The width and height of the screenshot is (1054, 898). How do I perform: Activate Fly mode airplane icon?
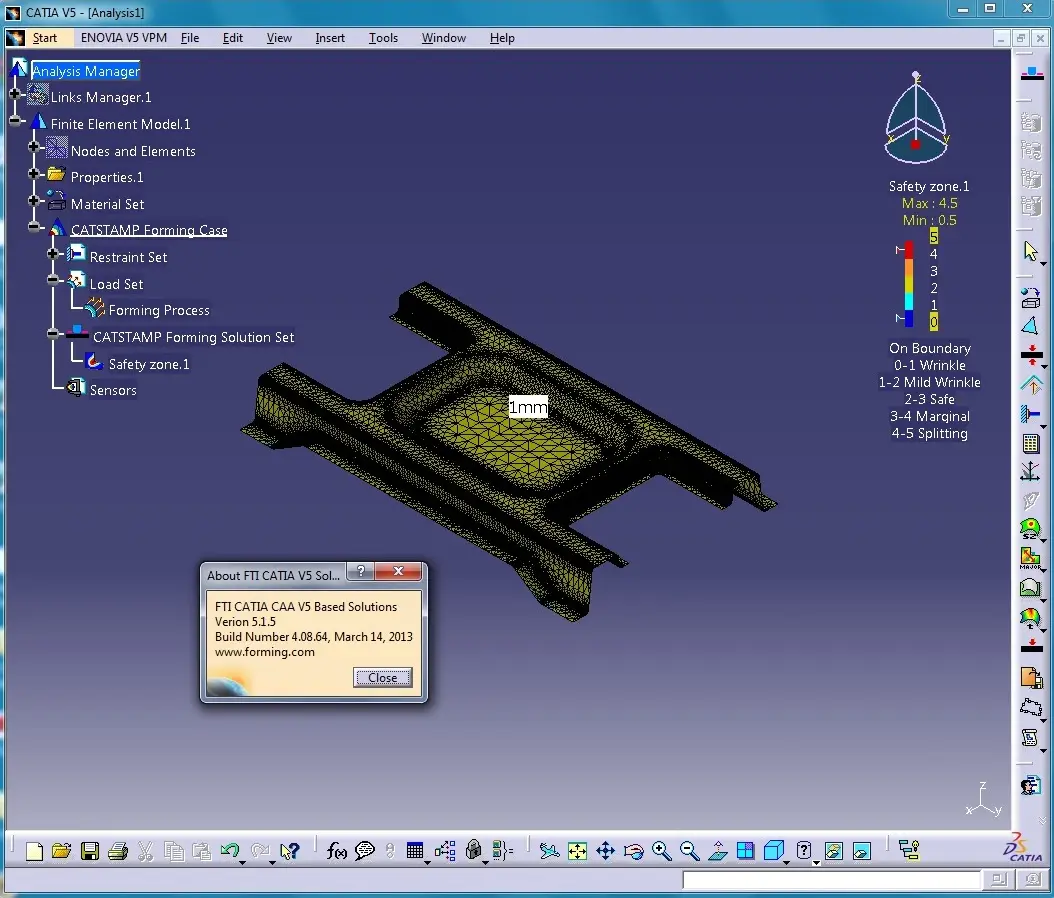click(x=549, y=851)
